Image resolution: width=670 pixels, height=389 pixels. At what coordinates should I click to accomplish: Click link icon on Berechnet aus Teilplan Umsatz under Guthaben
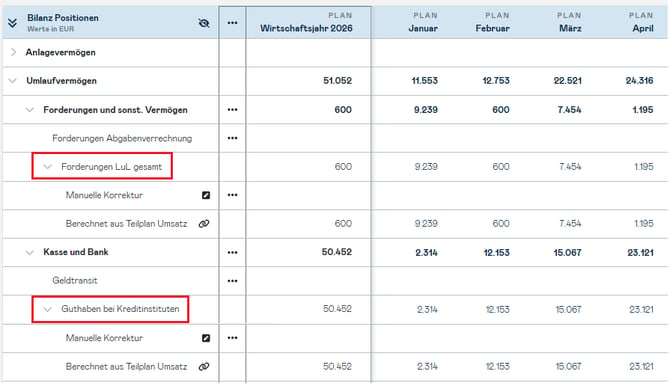204,366
